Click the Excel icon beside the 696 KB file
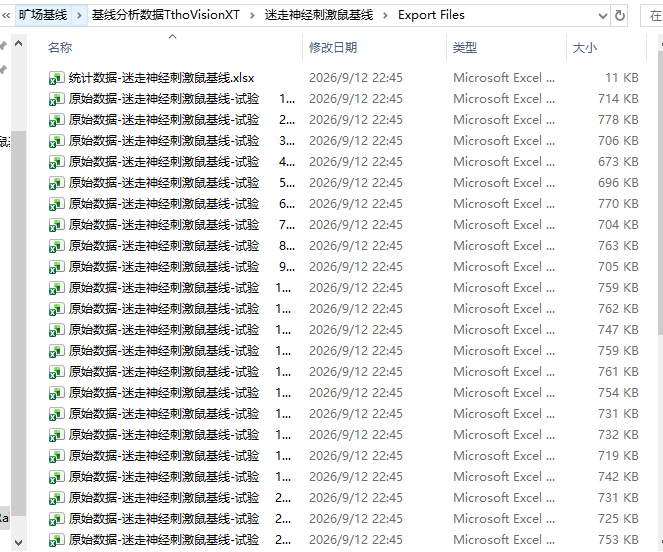The image size is (663, 552). click(x=56, y=183)
